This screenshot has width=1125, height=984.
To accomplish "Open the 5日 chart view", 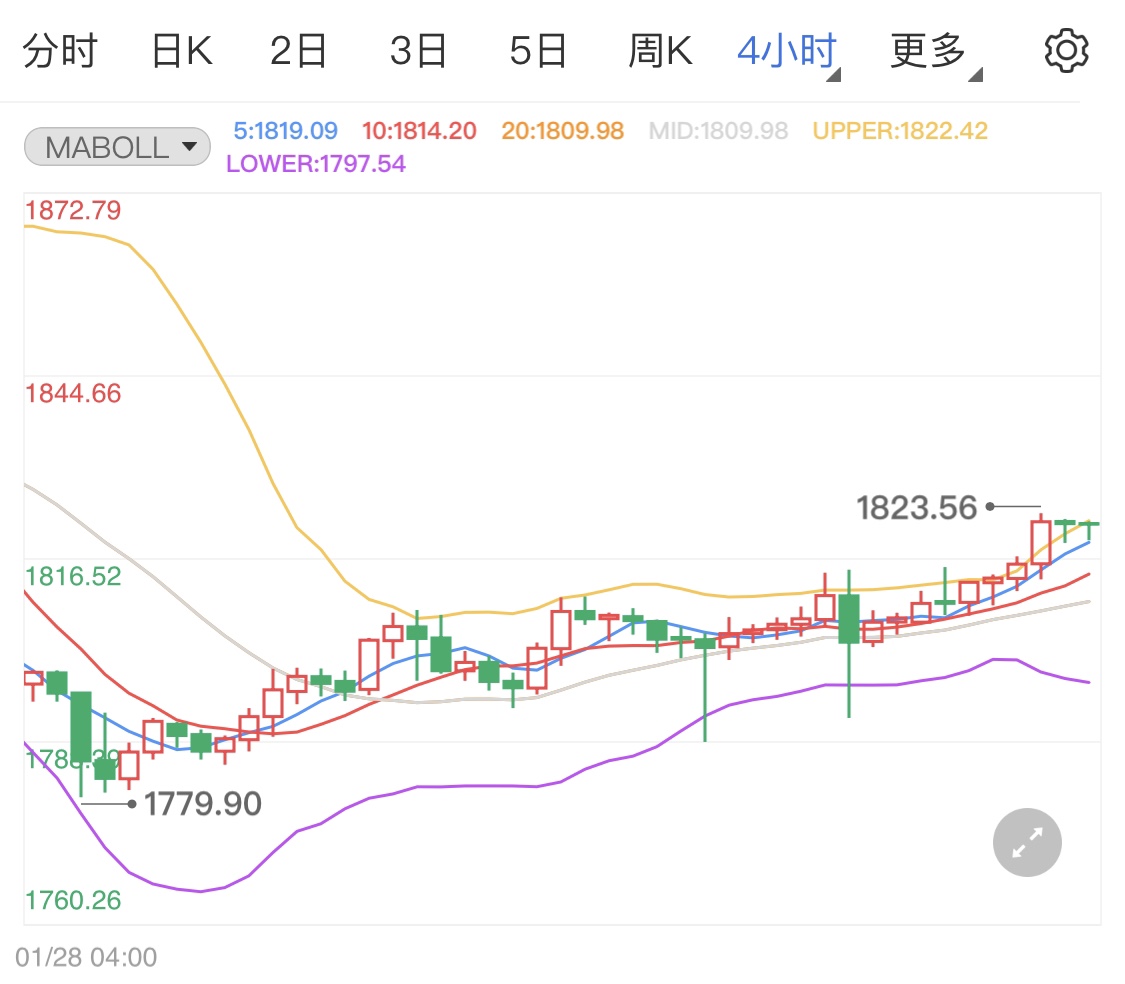I will coord(538,51).
